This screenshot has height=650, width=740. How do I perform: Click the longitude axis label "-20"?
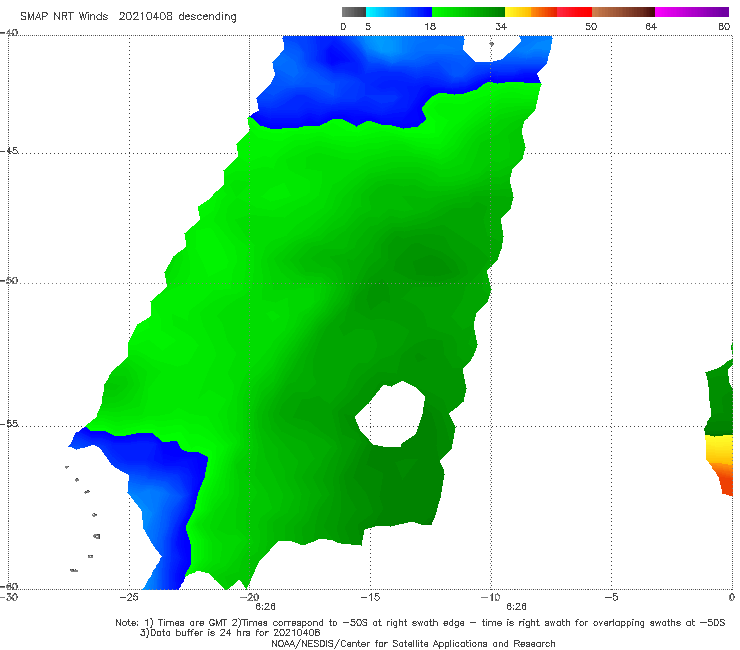(250, 597)
